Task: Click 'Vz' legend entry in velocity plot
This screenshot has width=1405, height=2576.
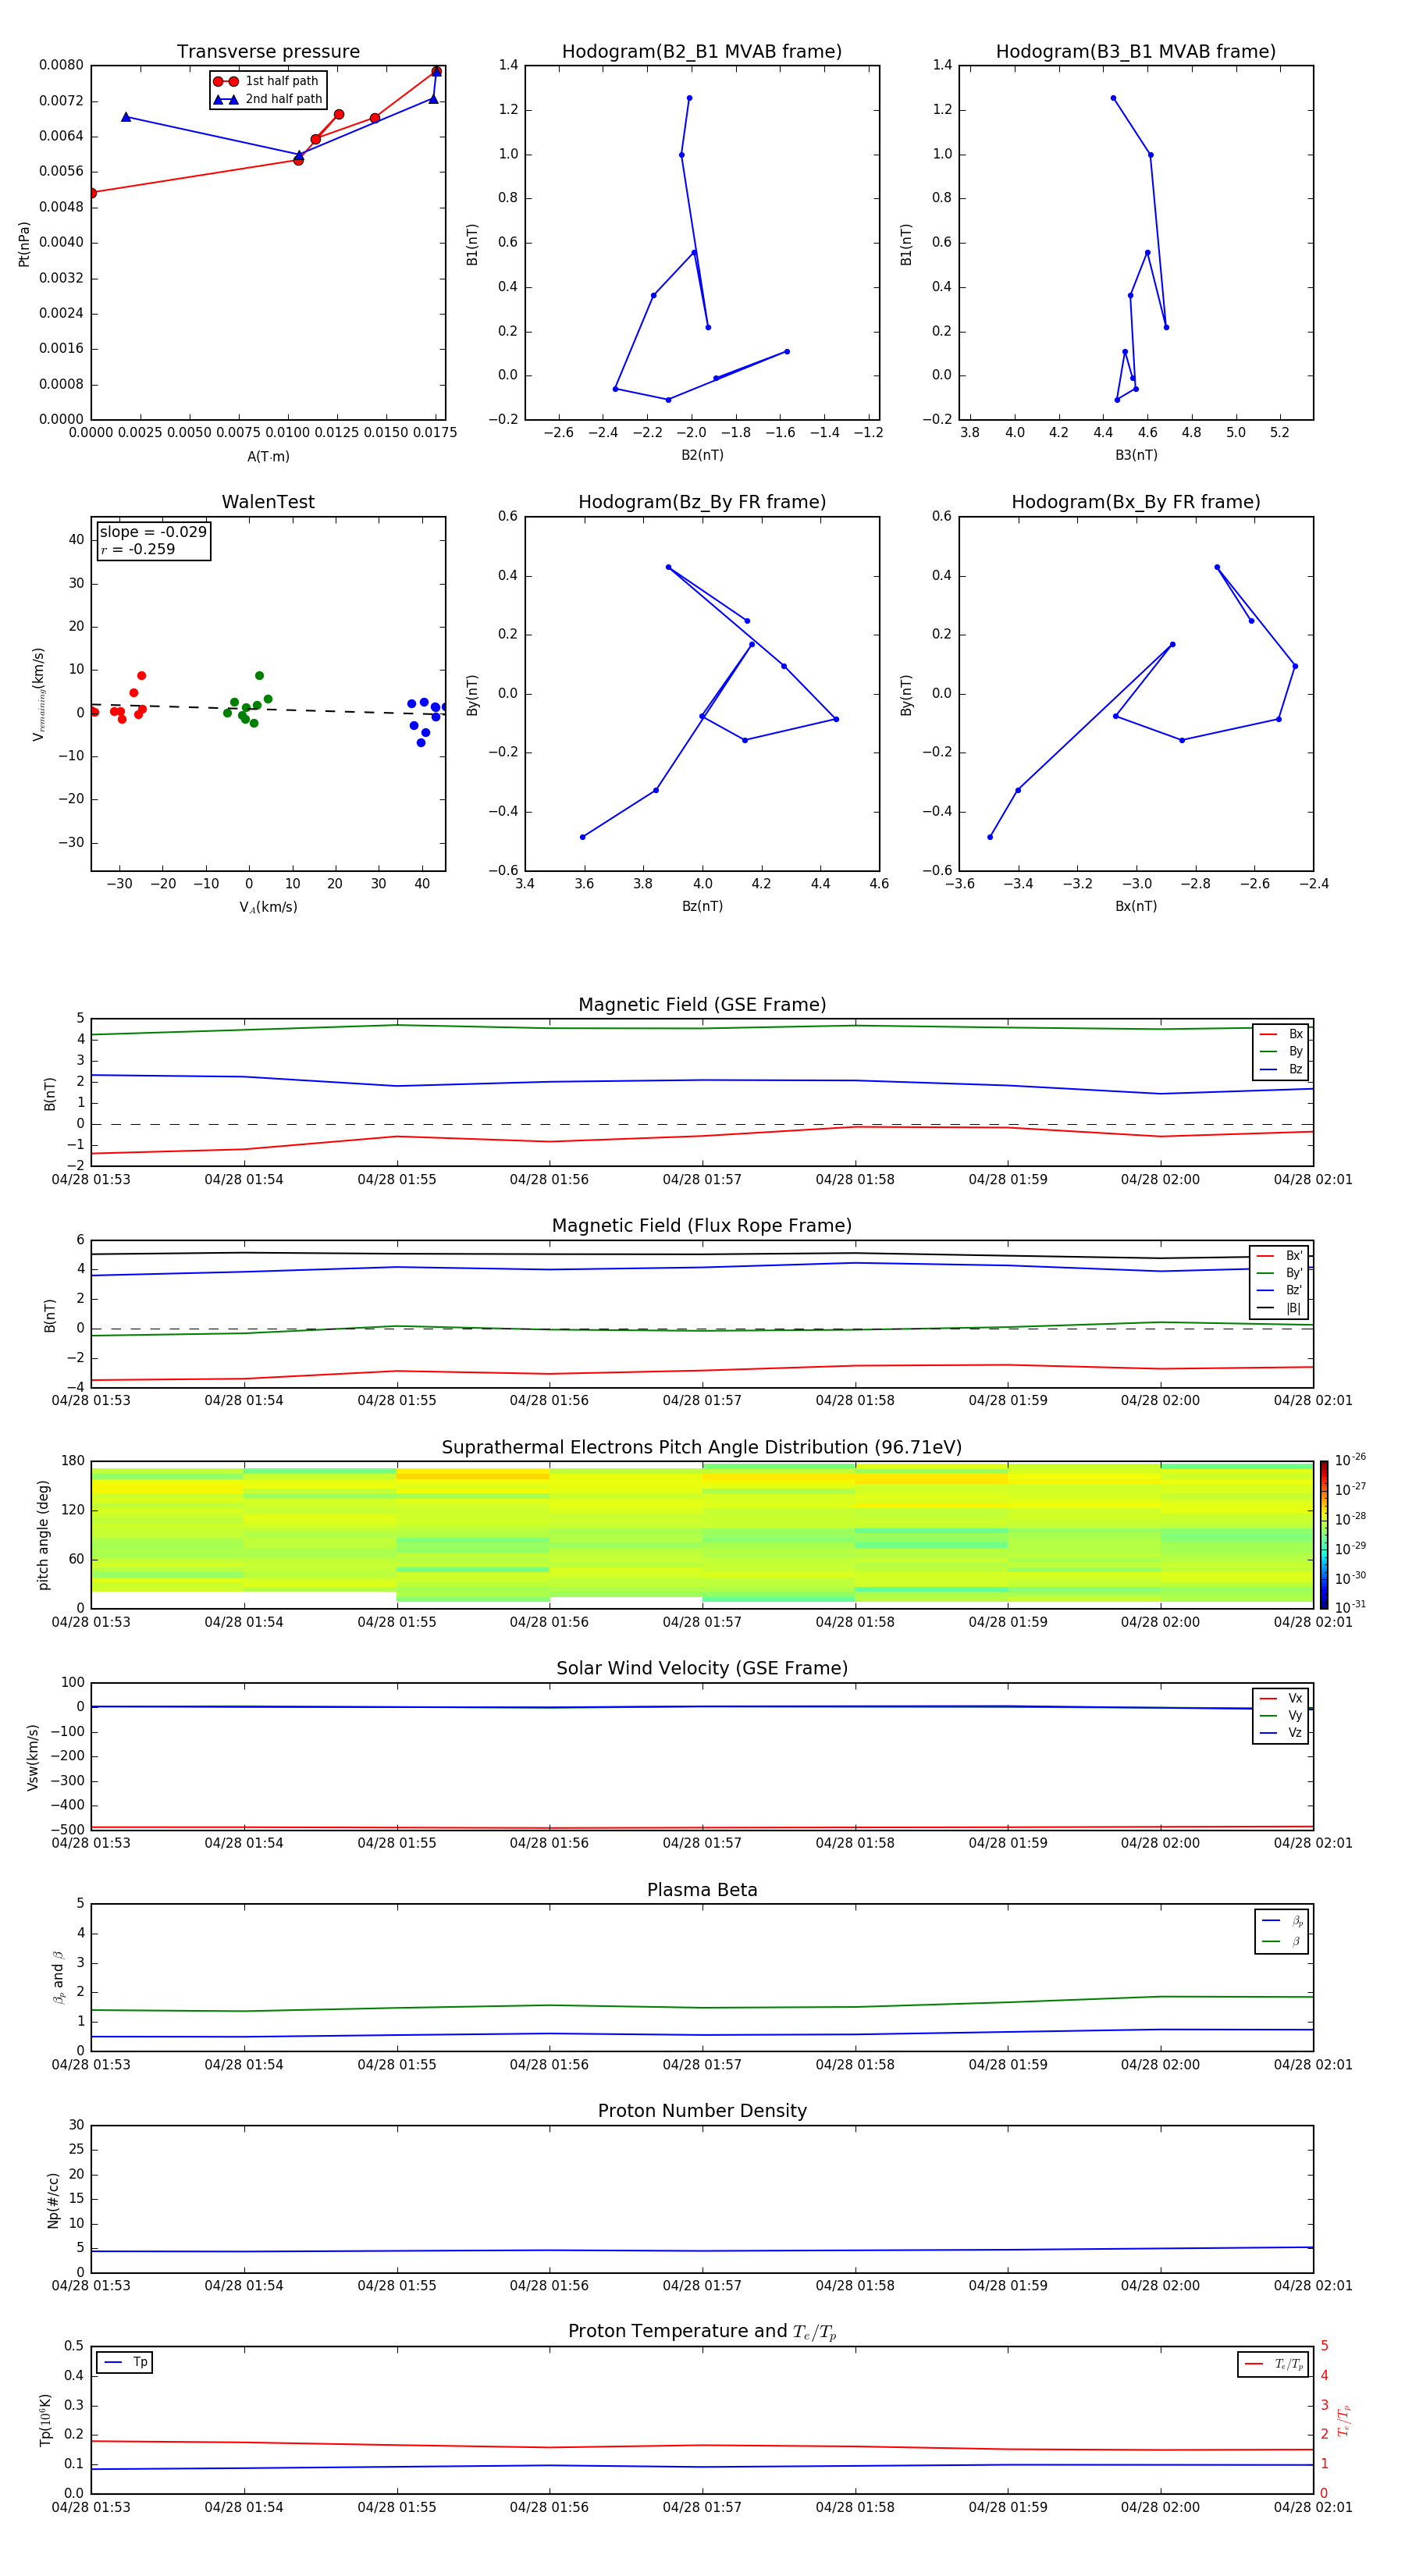Action: (x=1281, y=1733)
